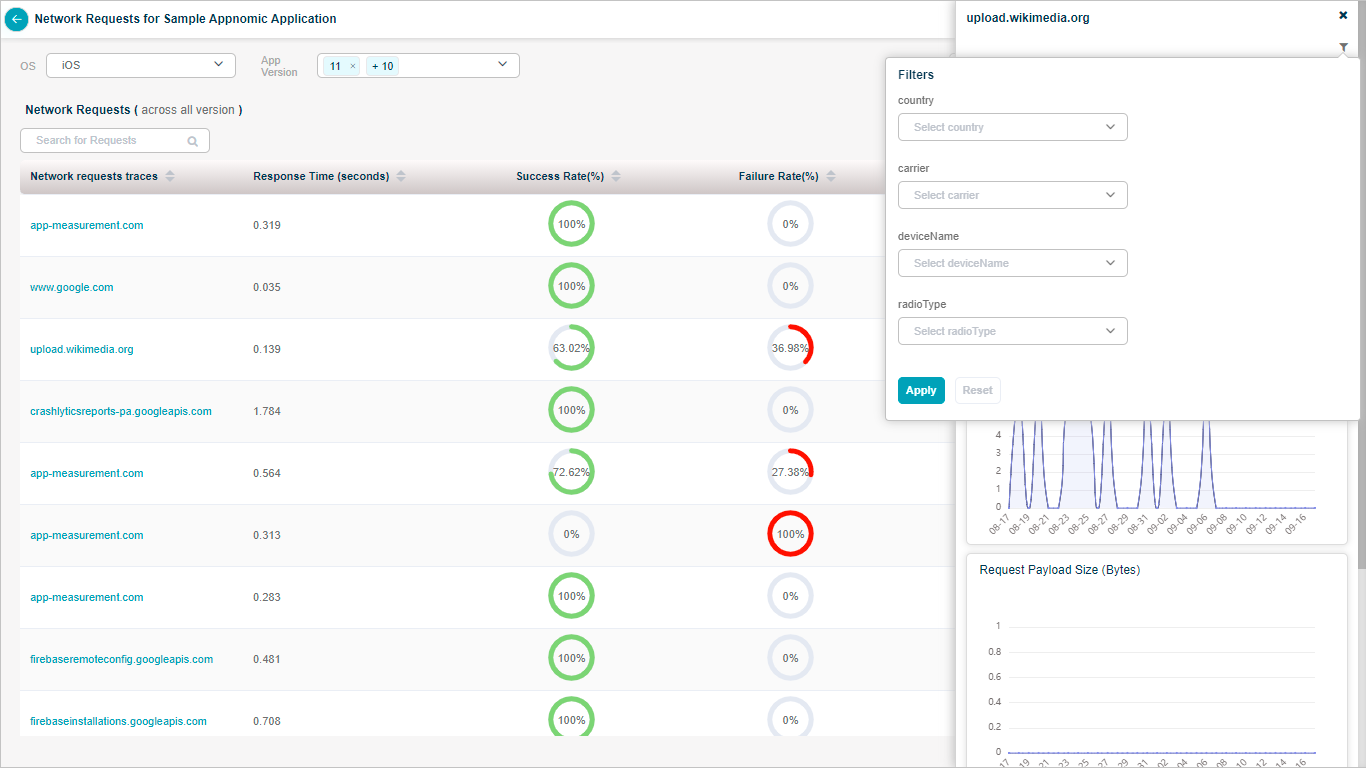Image resolution: width=1366 pixels, height=768 pixels.
Task: Sort by Response Time column
Action: pyautogui.click(x=401, y=176)
